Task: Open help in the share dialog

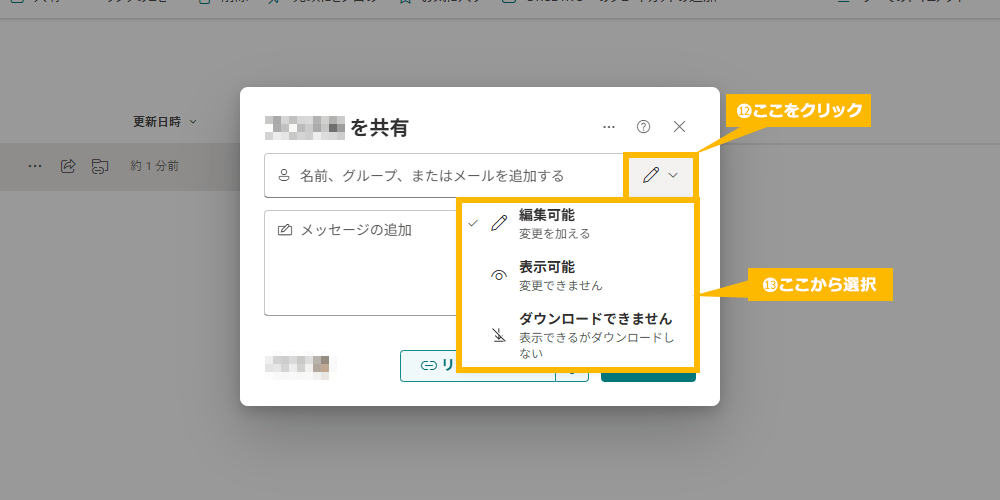Action: click(x=643, y=127)
